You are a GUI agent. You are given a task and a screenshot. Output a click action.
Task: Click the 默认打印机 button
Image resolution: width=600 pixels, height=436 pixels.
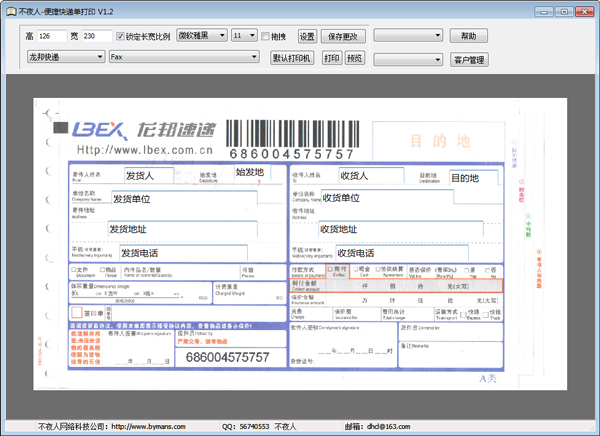pos(292,58)
